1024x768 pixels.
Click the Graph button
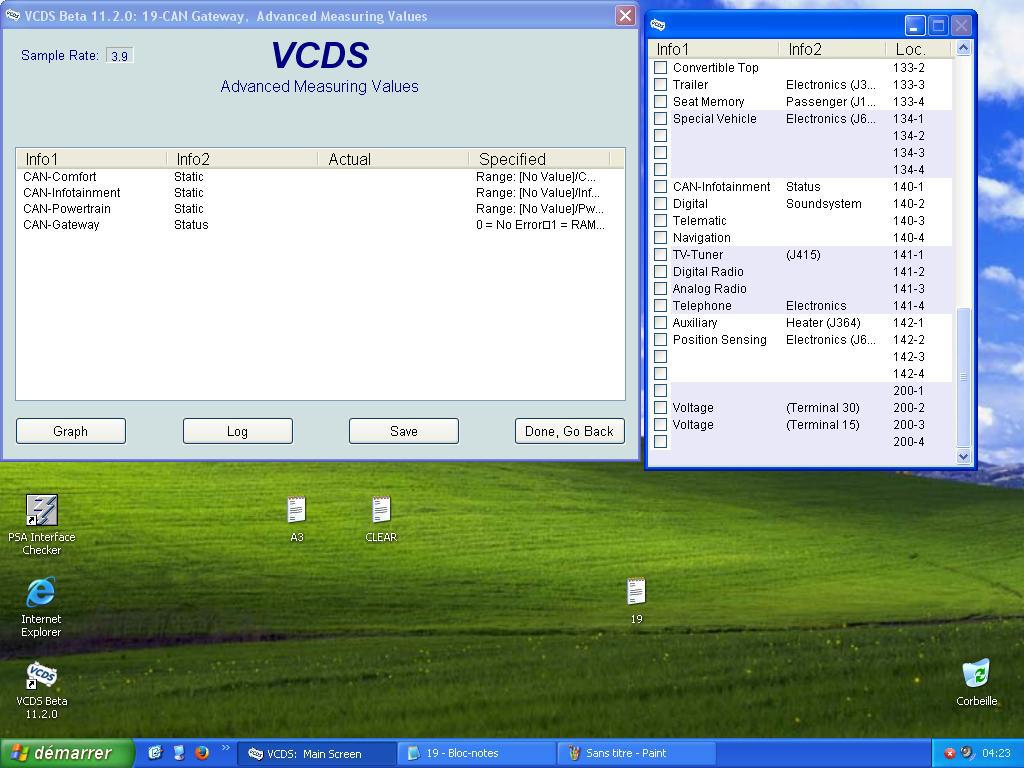click(x=71, y=431)
